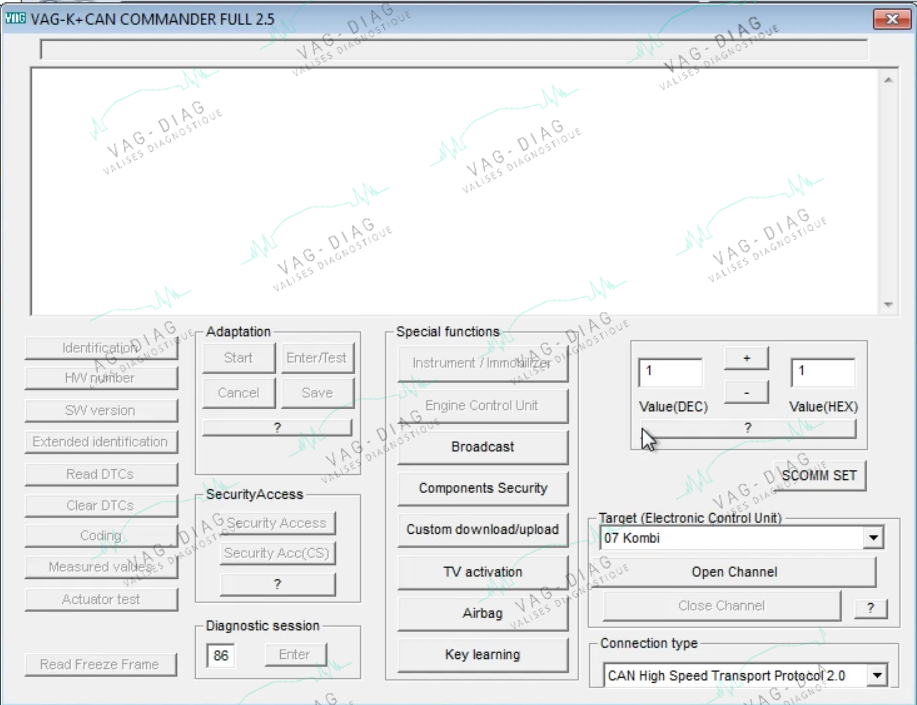Click the plus increment button
This screenshot has width=917, height=705.
click(746, 358)
